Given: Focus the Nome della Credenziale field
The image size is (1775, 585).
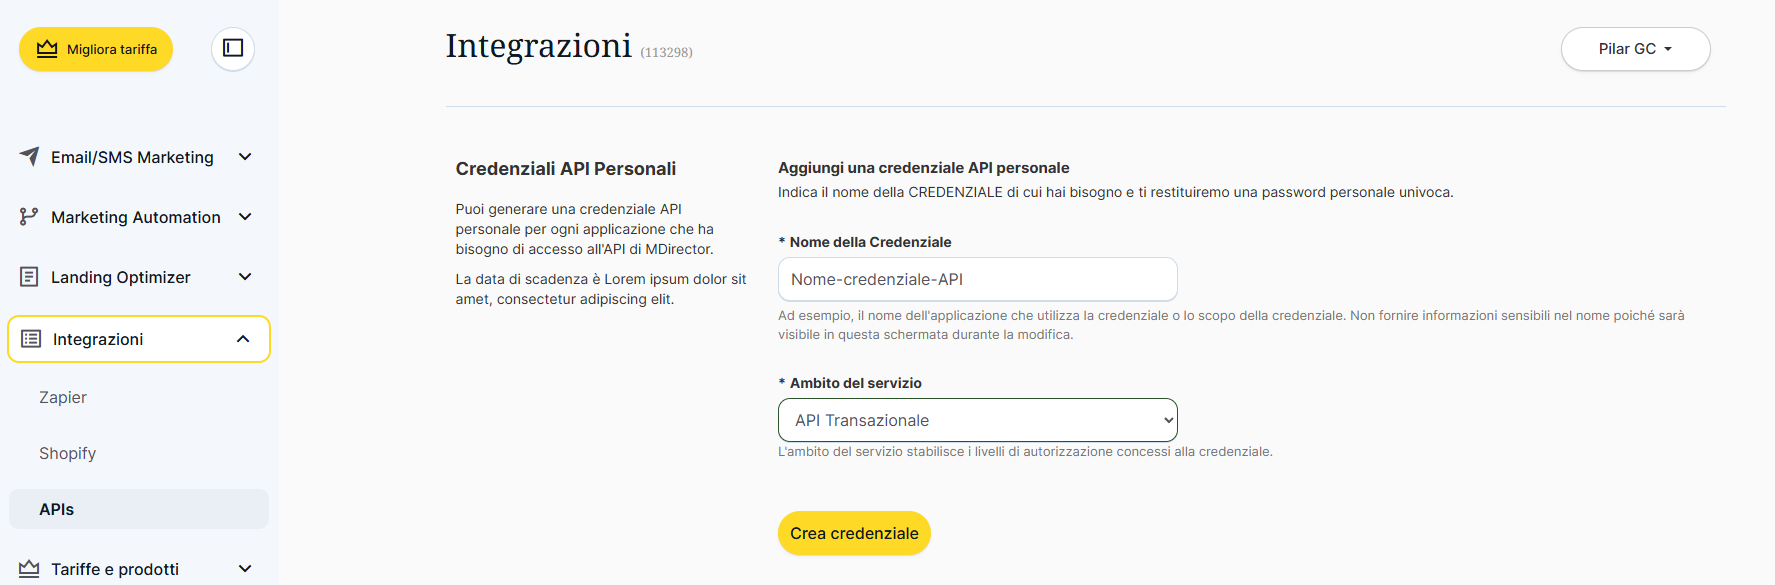Looking at the screenshot, I should pyautogui.click(x=977, y=279).
